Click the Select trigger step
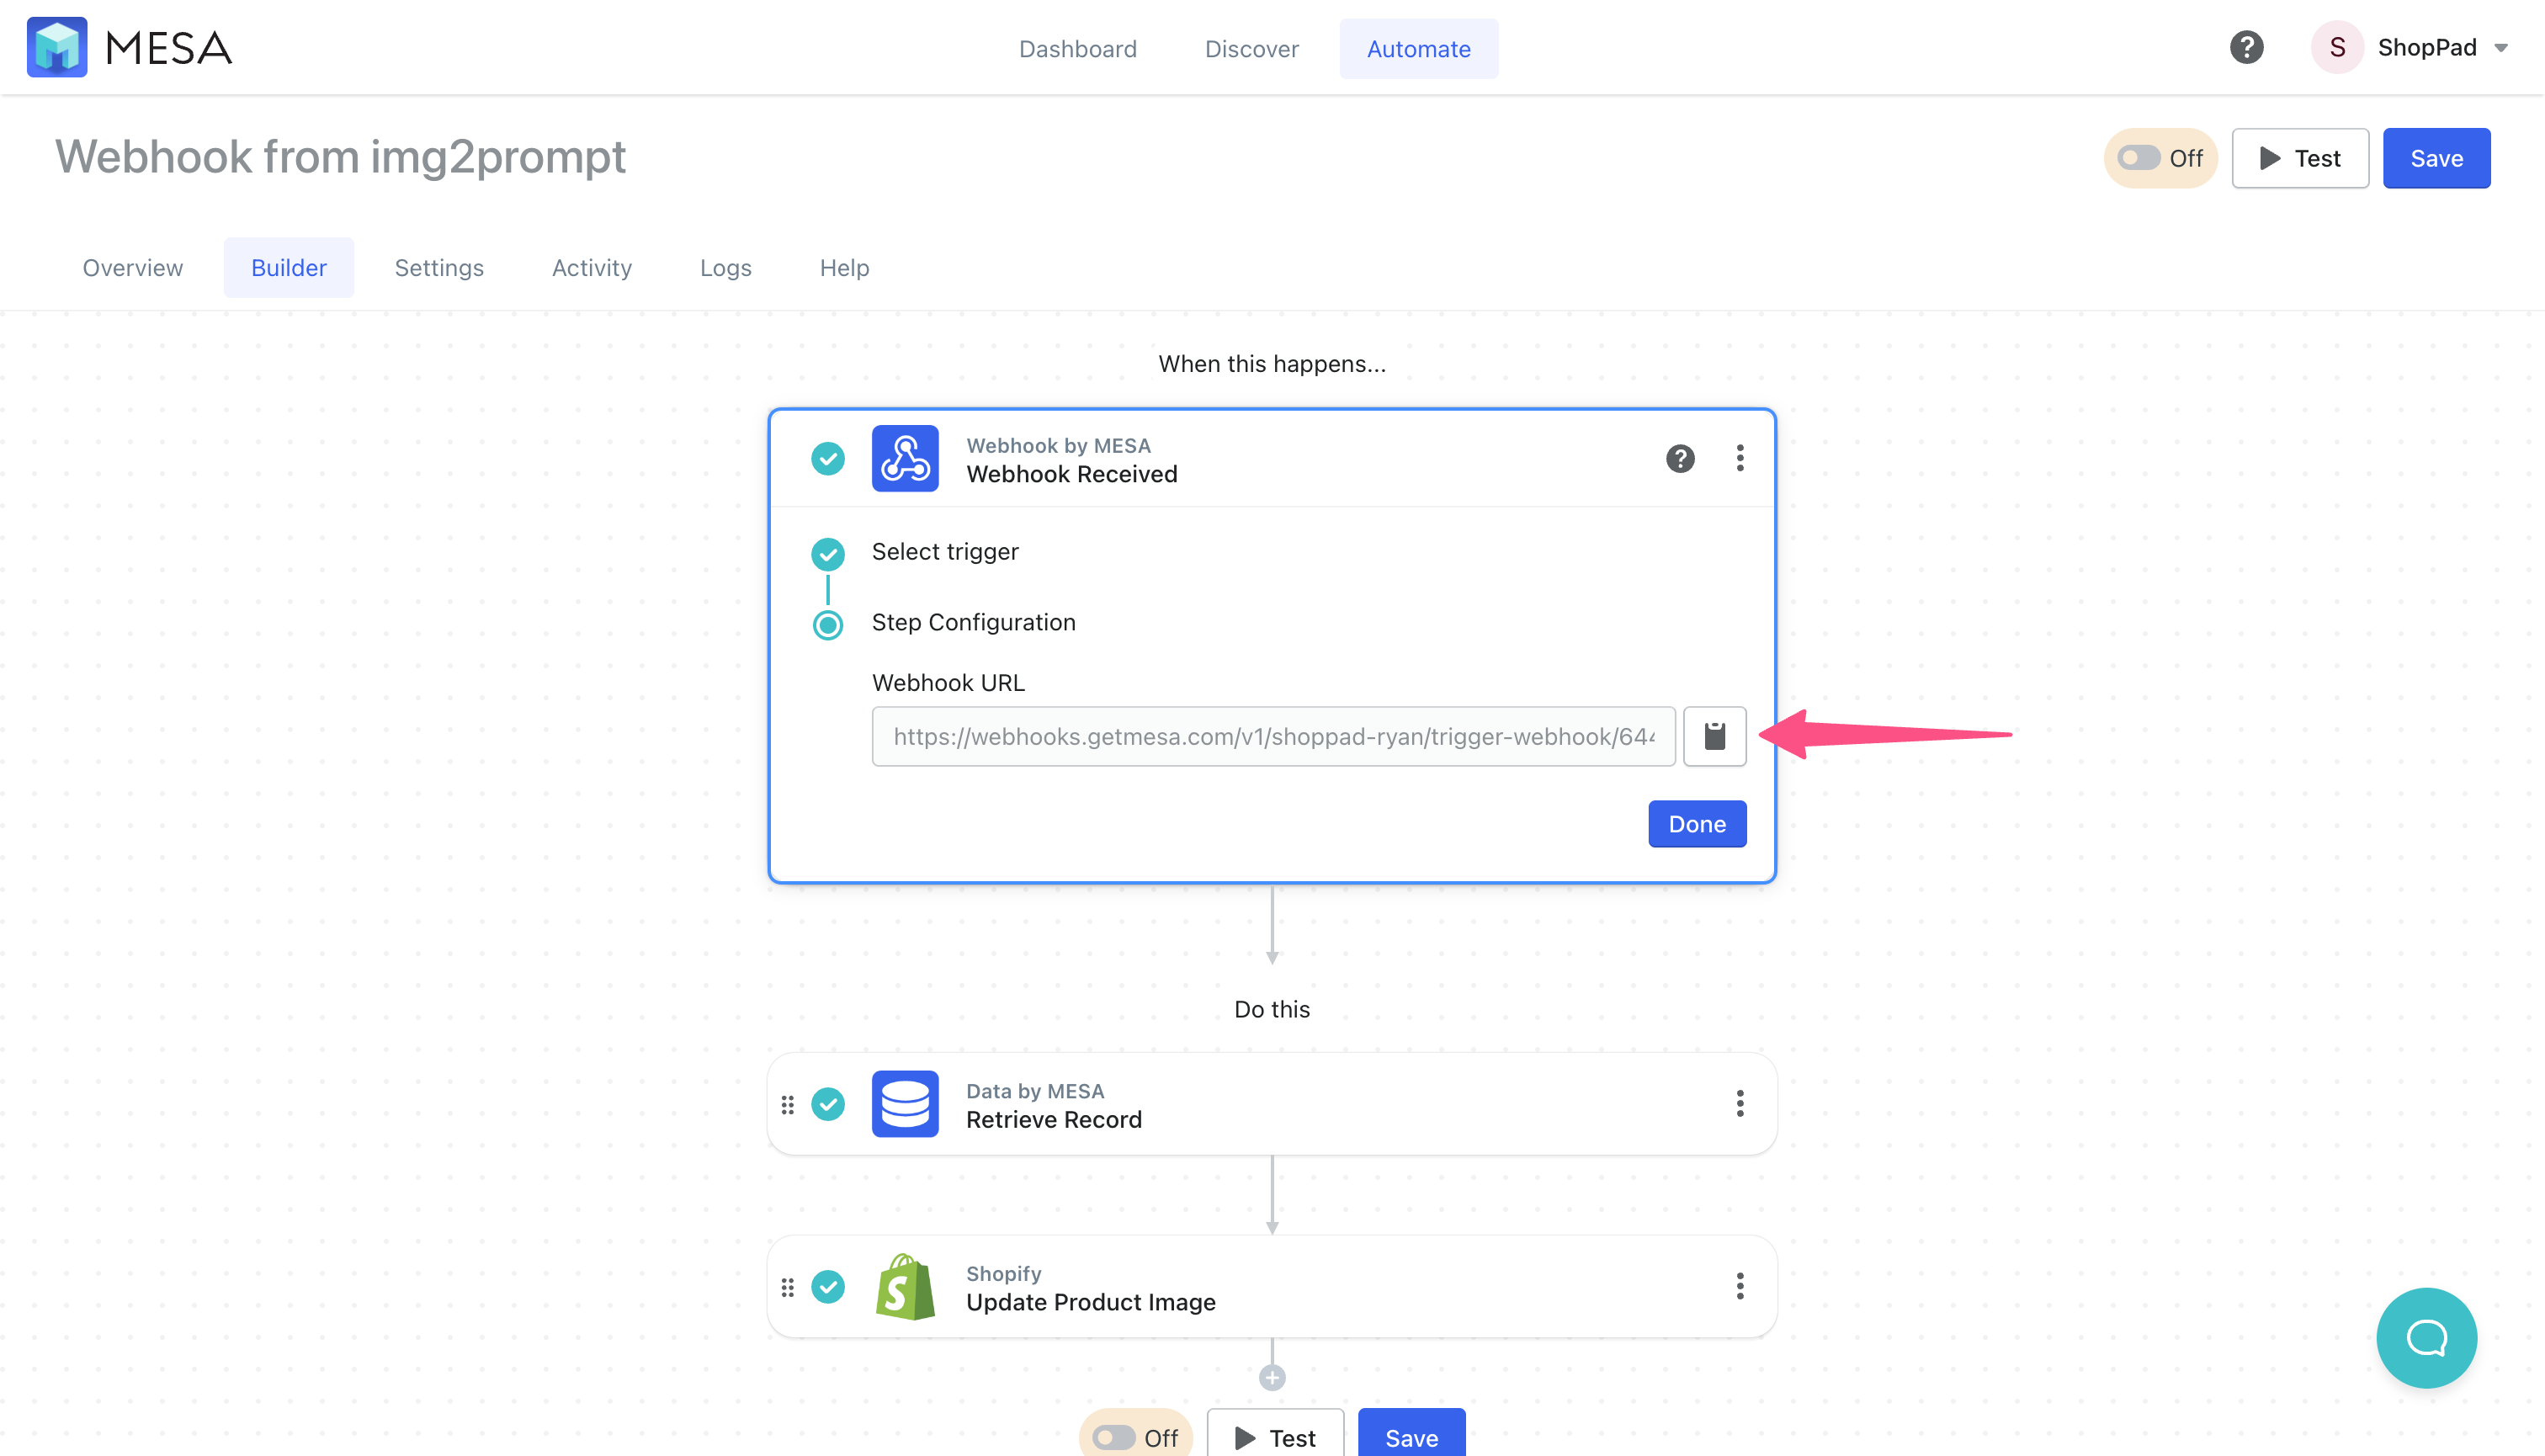 (944, 551)
